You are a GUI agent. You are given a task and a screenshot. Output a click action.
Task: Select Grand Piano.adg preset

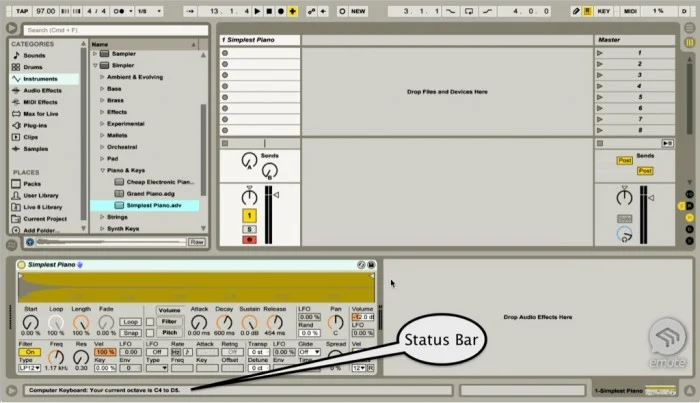tap(150, 194)
